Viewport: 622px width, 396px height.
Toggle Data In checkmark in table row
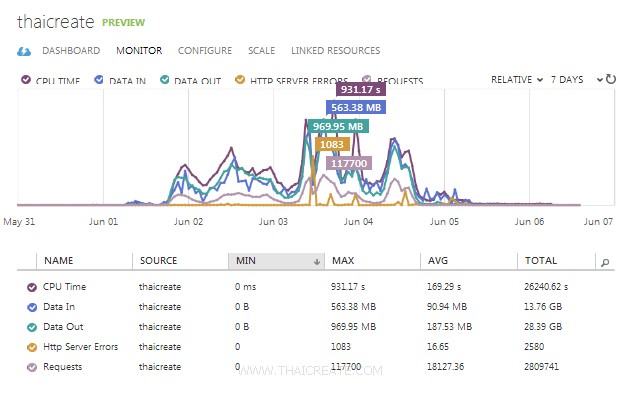coord(32,307)
